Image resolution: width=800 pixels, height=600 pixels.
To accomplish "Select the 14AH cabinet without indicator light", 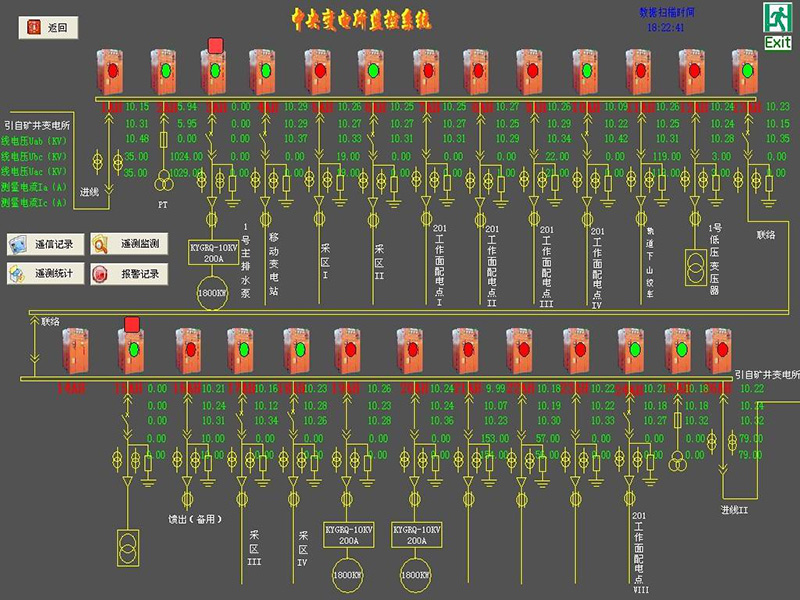I will [x=75, y=351].
